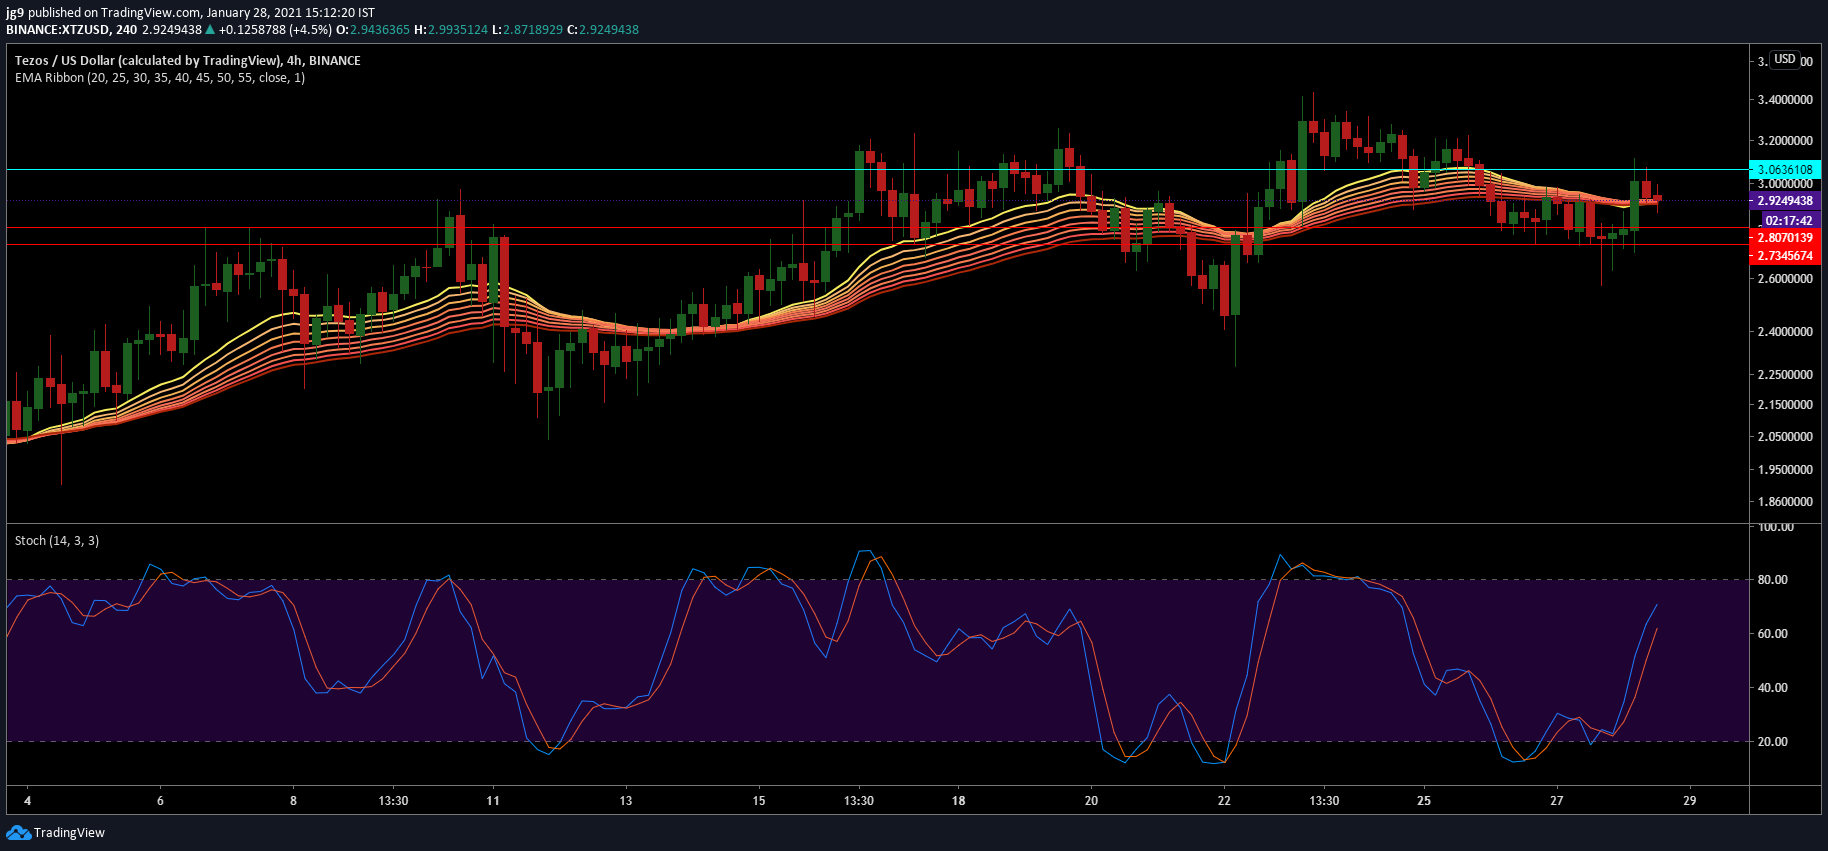Click the Stoch (14, 3, 3) indicator legend
This screenshot has height=851, width=1828.
point(57,540)
